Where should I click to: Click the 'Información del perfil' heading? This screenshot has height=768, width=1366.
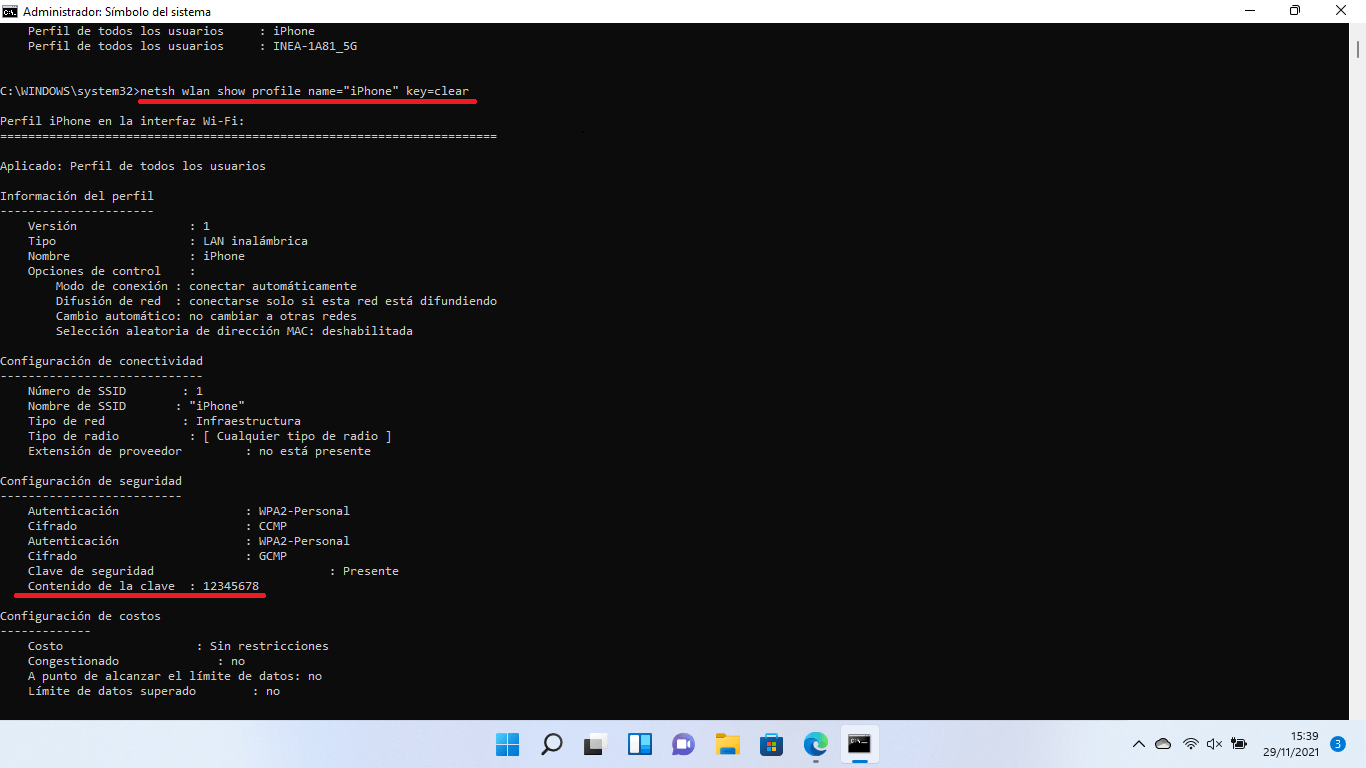click(x=77, y=196)
